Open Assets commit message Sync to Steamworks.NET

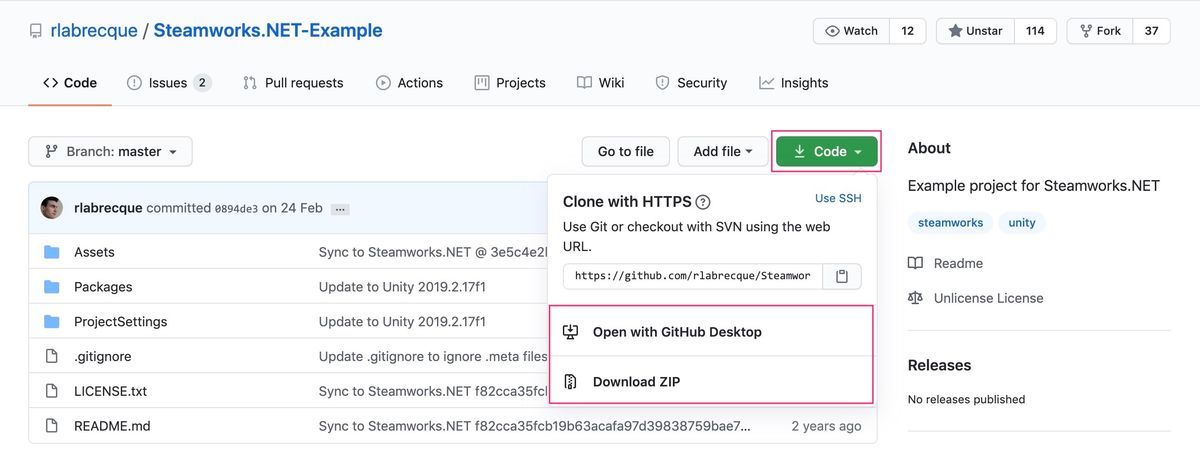pos(433,252)
